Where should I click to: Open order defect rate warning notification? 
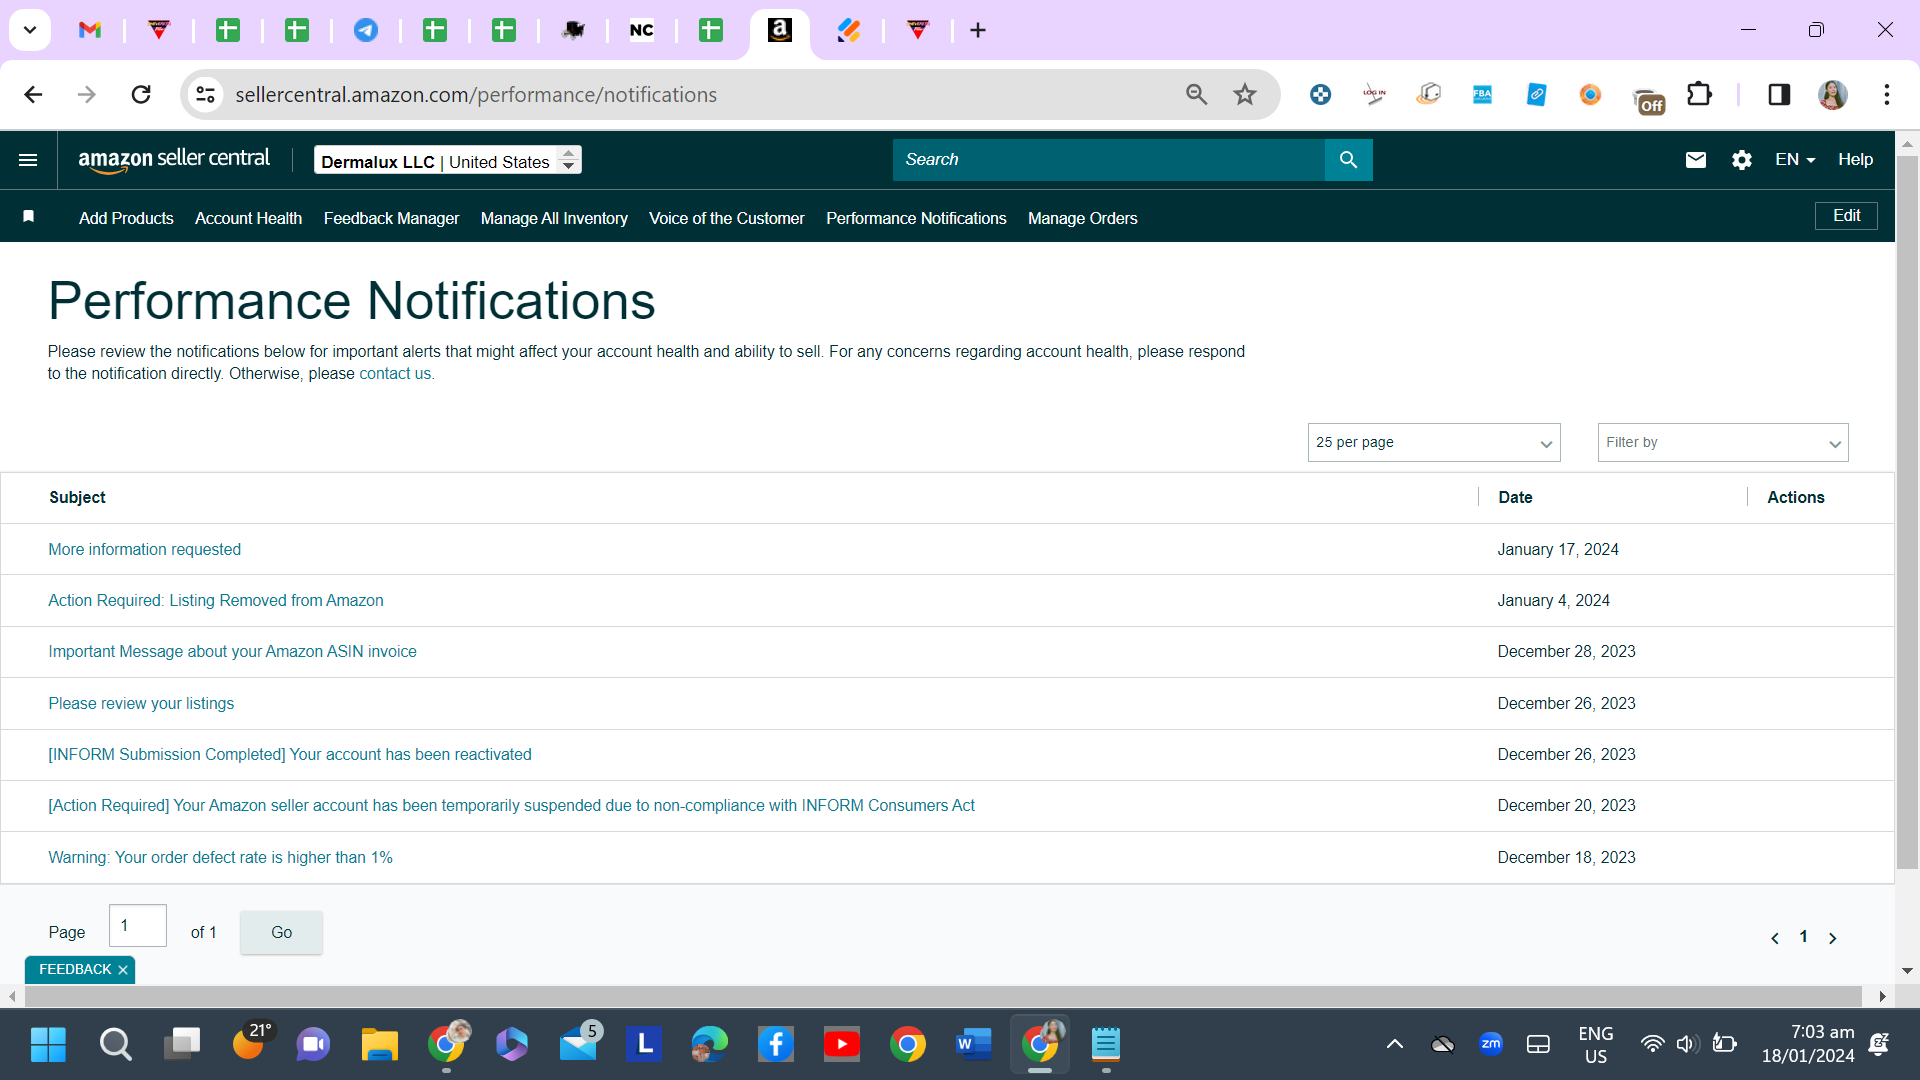point(220,858)
